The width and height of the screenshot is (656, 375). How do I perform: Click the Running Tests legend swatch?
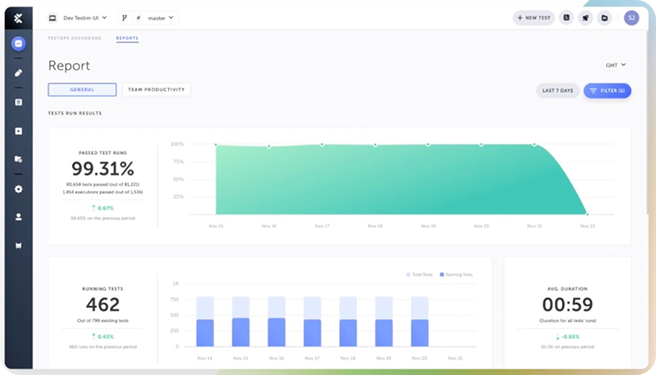tap(442, 275)
